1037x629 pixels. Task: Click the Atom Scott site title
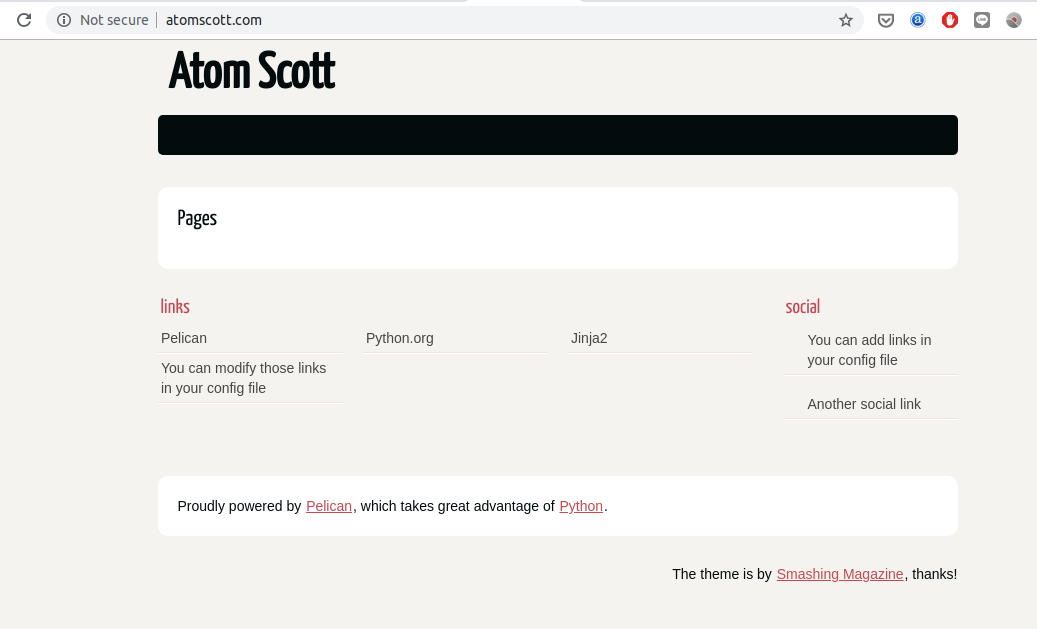252,71
